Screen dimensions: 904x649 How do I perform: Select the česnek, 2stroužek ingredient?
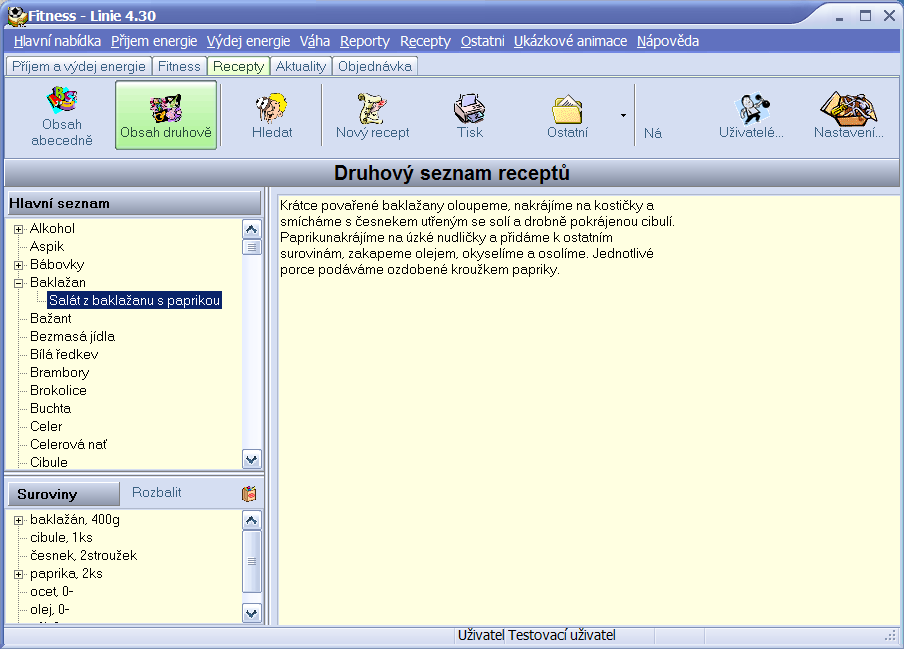tap(84, 556)
